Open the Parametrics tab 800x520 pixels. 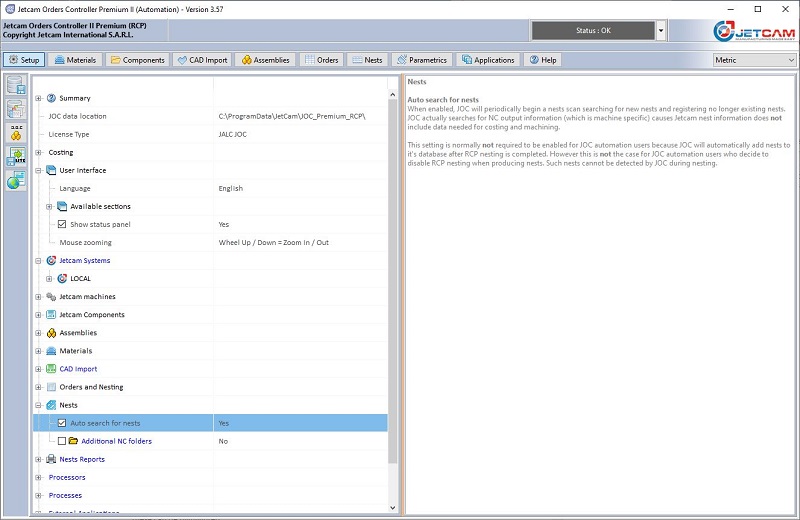pyautogui.click(x=421, y=60)
